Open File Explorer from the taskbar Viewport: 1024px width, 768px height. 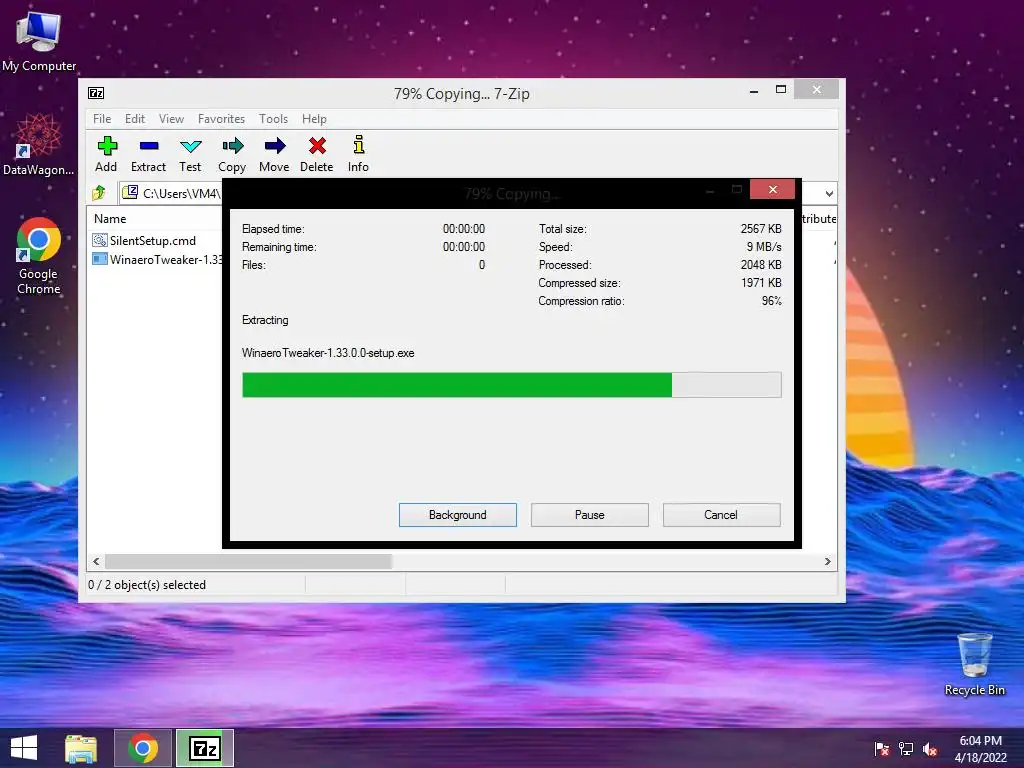[81, 748]
